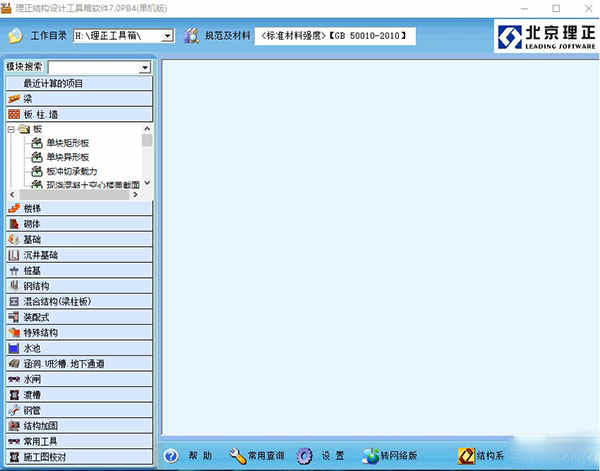Click tree scrollbar up arrow
This screenshot has height=471, width=600.
click(147, 129)
